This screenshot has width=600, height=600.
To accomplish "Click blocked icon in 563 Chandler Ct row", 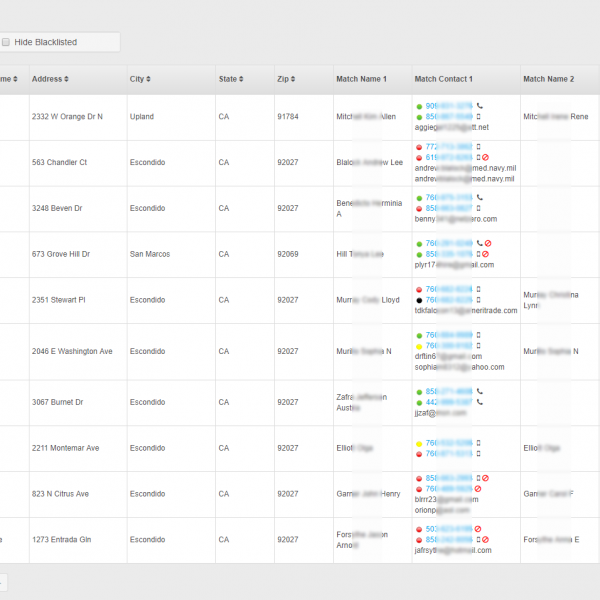I will tap(486, 158).
